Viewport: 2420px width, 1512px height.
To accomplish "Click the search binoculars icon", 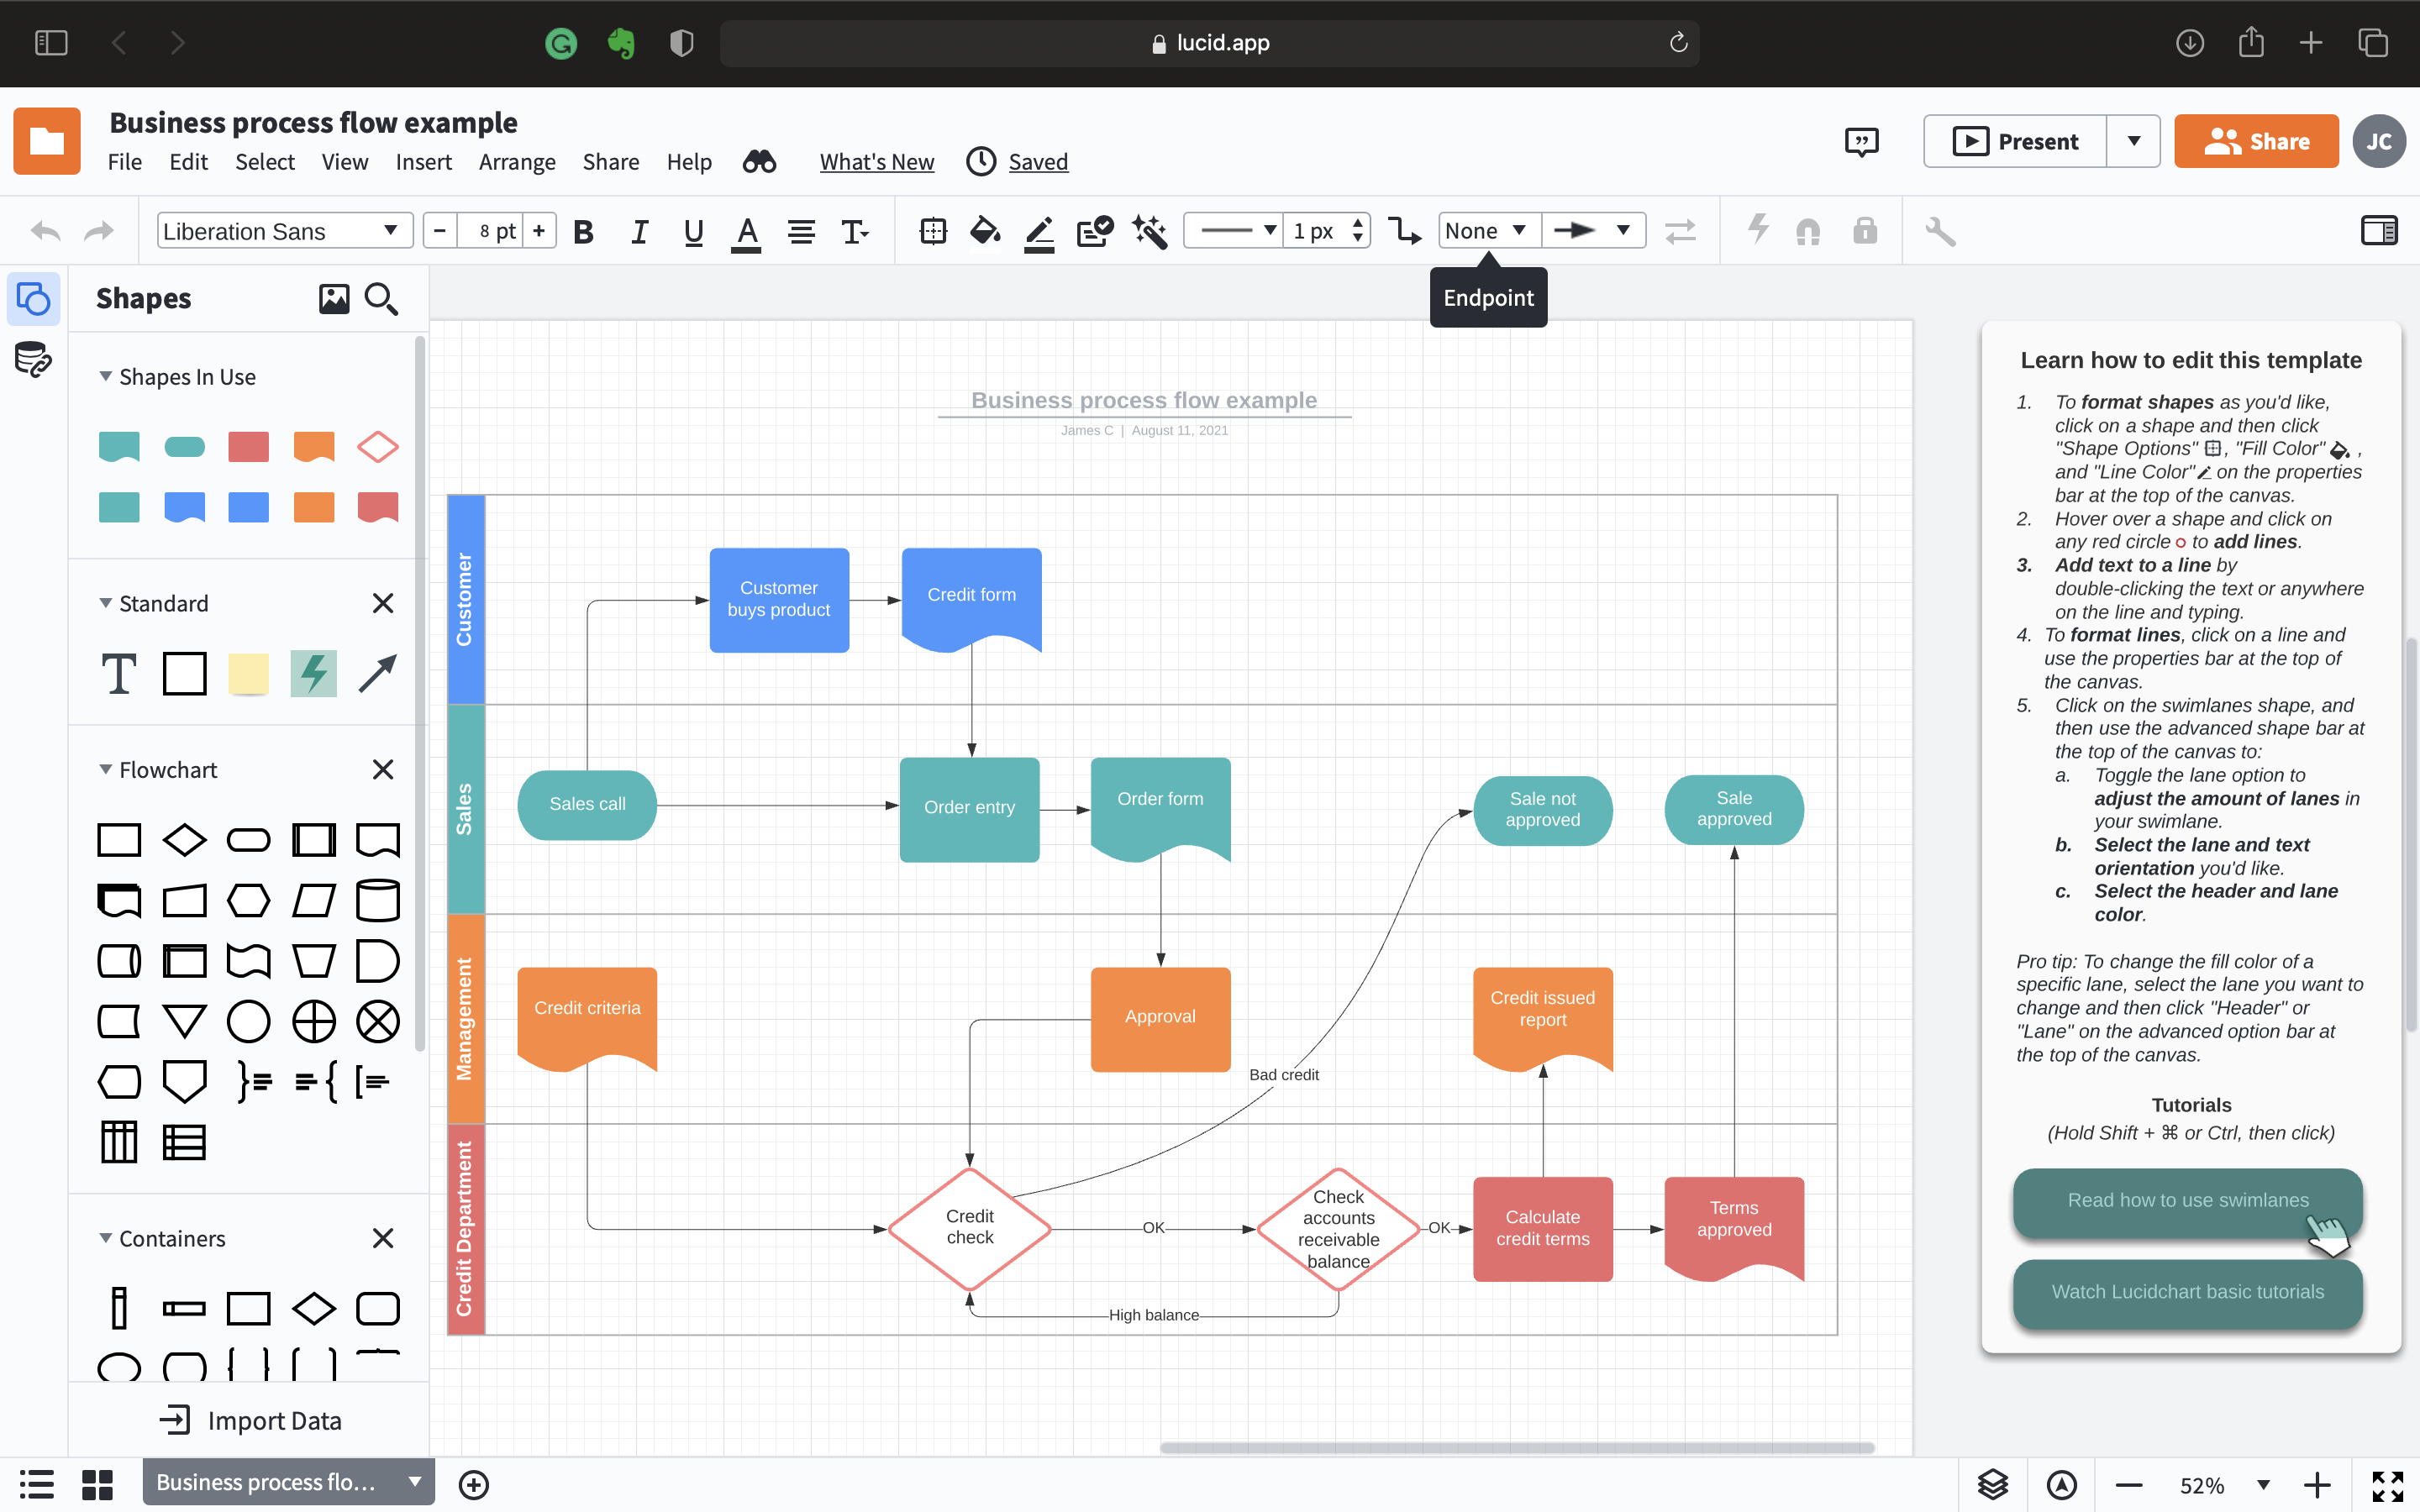I will (x=759, y=161).
